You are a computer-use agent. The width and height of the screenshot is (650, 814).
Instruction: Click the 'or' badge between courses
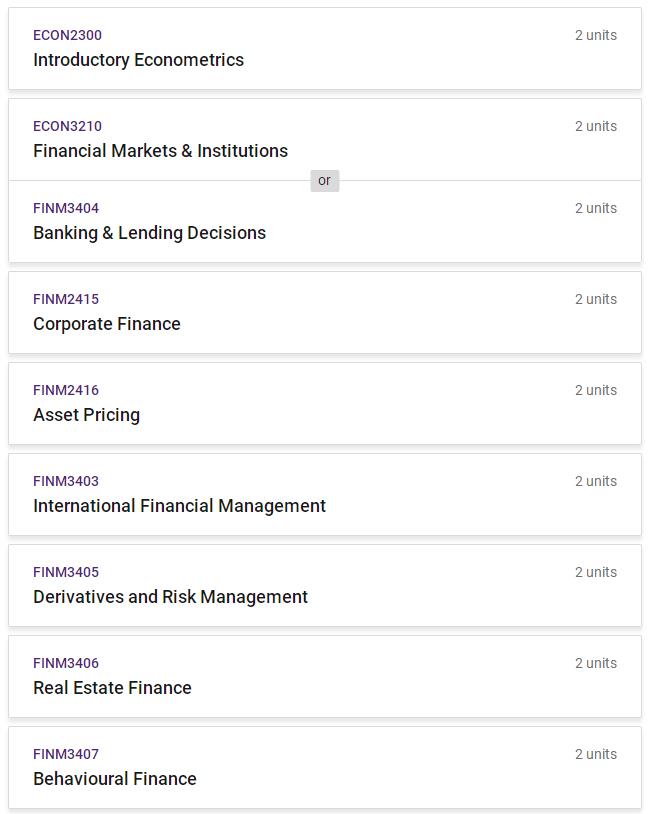click(x=324, y=181)
